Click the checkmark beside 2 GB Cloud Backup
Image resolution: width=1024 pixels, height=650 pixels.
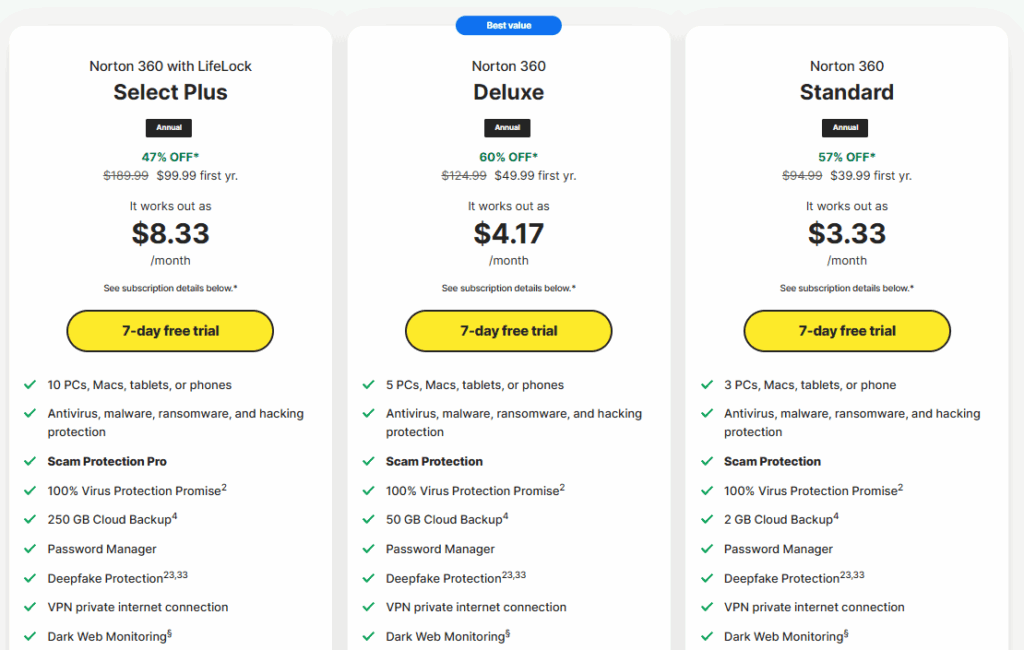tap(704, 519)
